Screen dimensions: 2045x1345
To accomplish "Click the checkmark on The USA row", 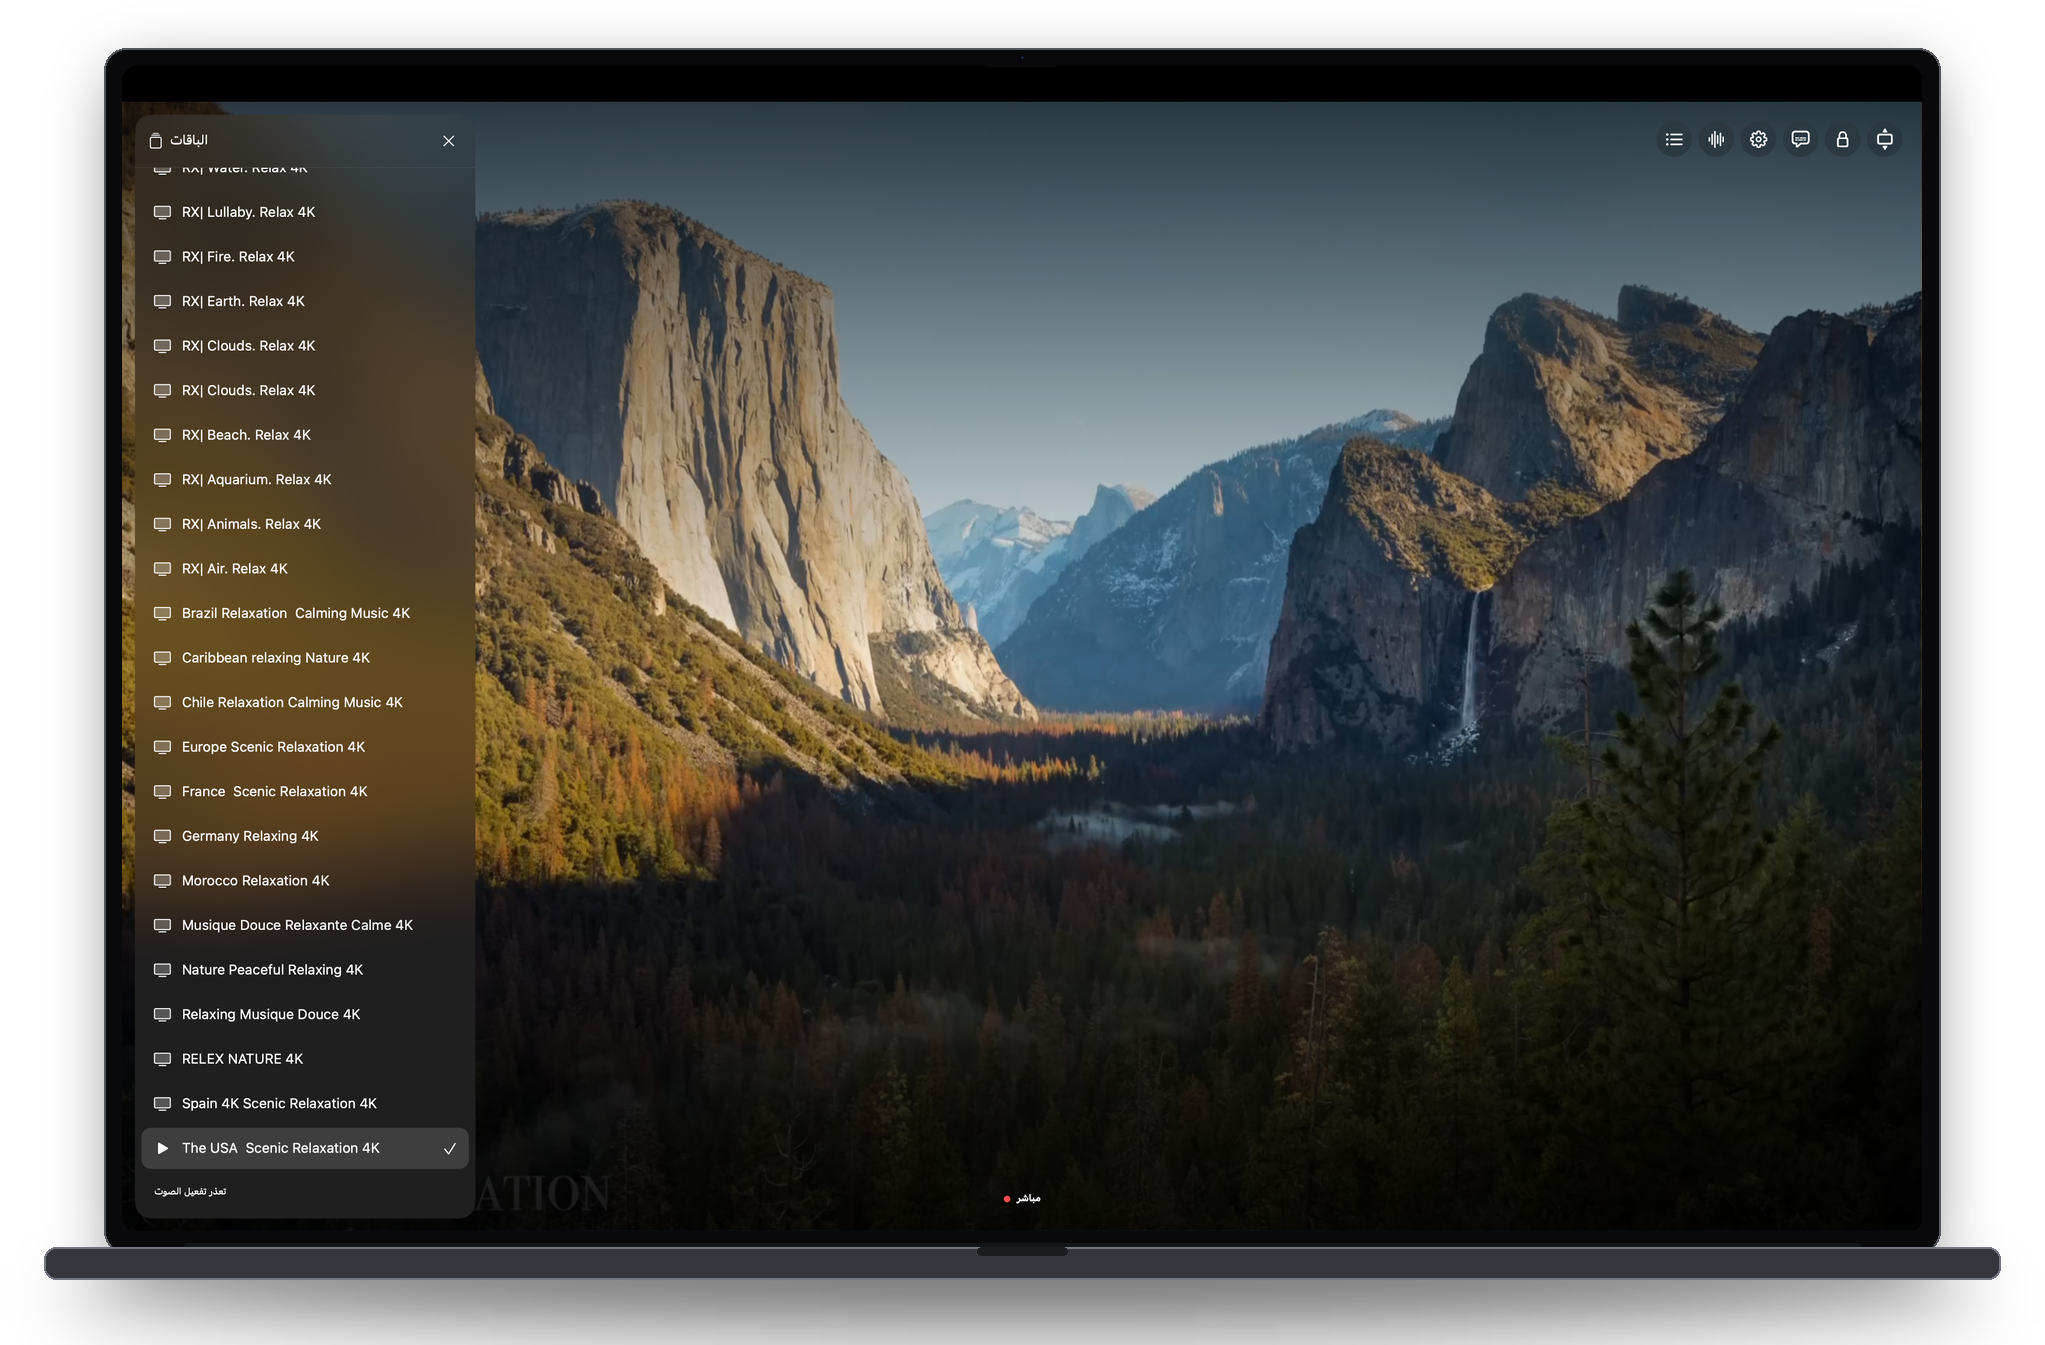I will point(450,1149).
